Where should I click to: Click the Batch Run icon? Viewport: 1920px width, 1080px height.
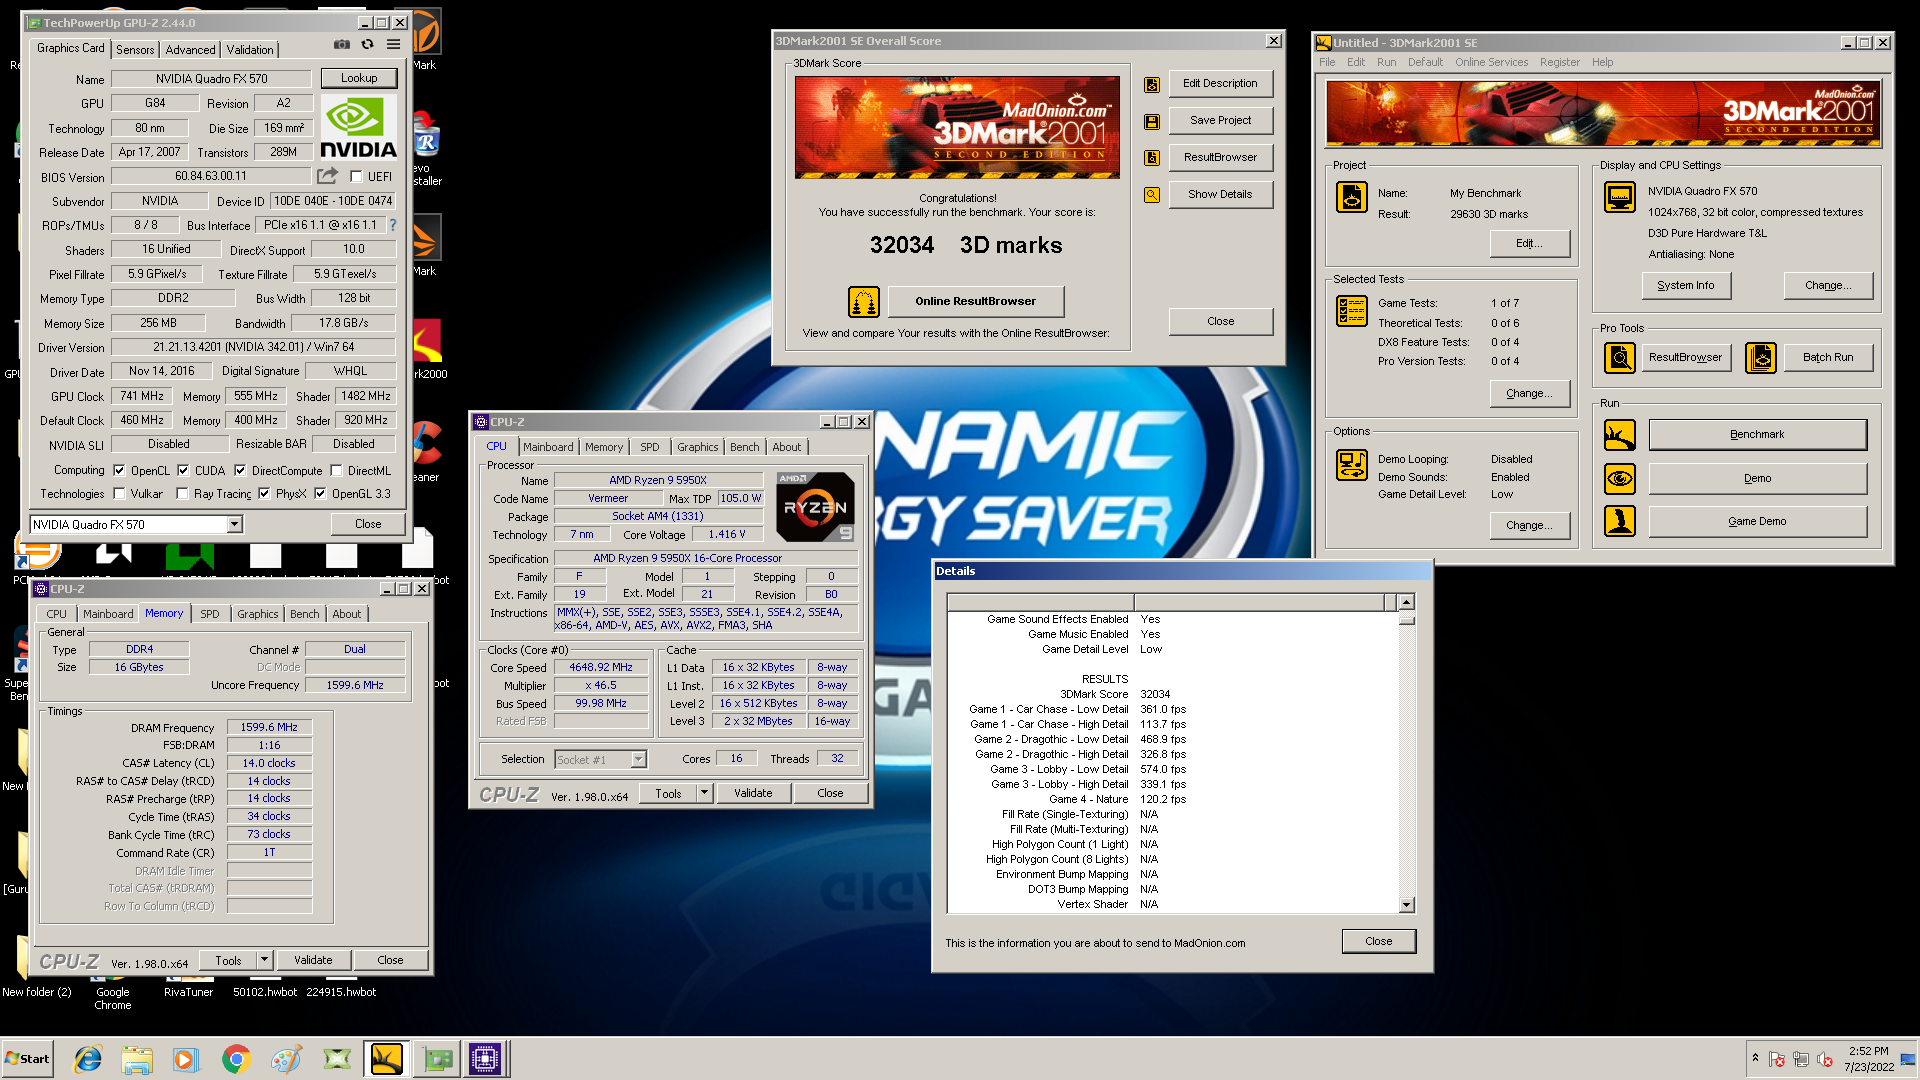point(1761,357)
